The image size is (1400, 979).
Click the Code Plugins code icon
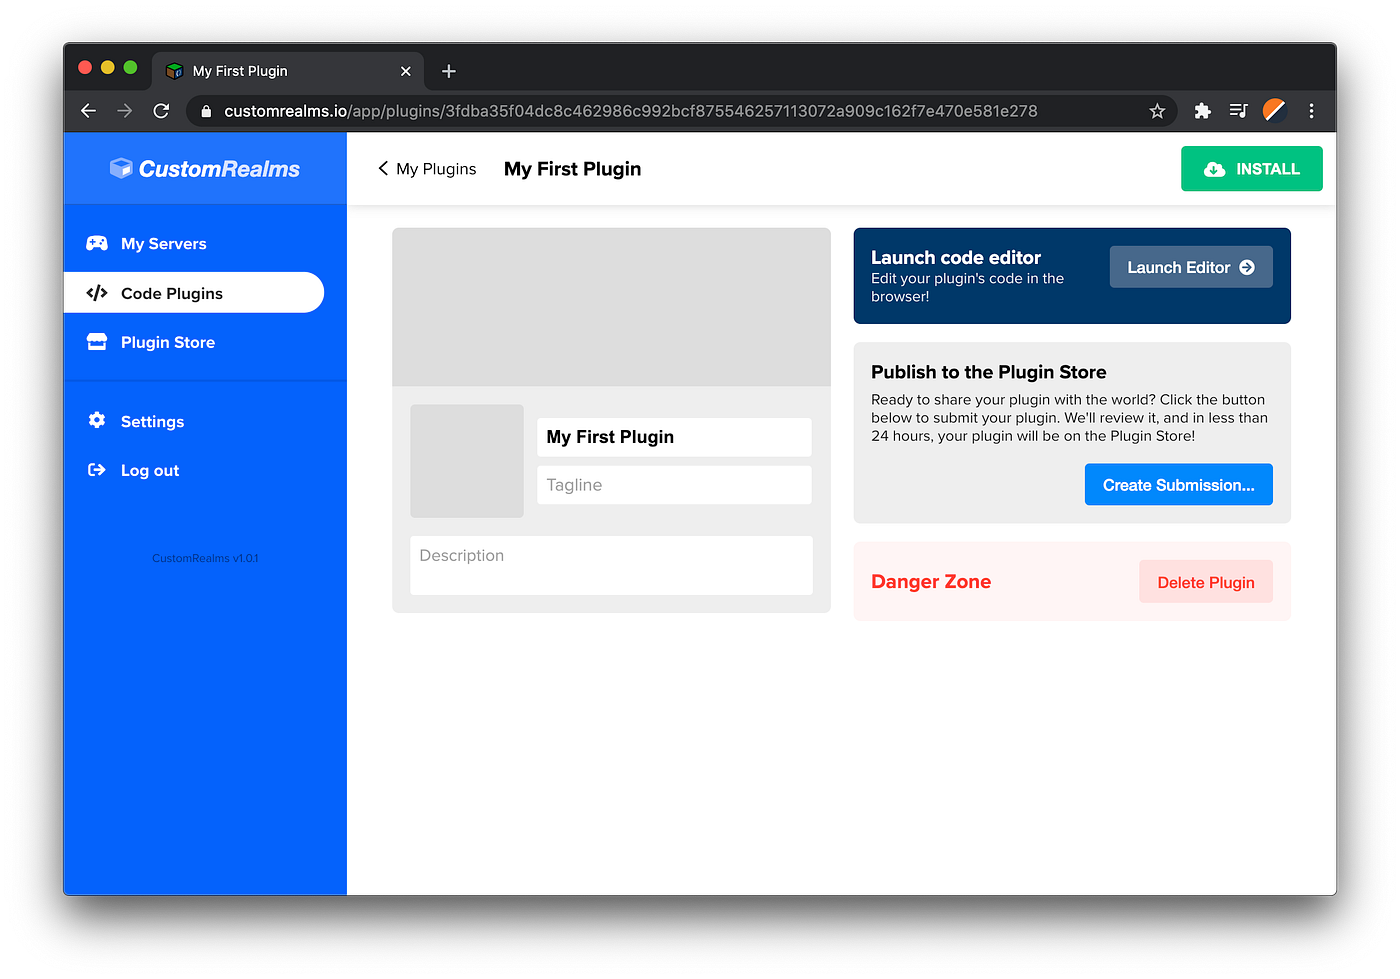coord(96,293)
